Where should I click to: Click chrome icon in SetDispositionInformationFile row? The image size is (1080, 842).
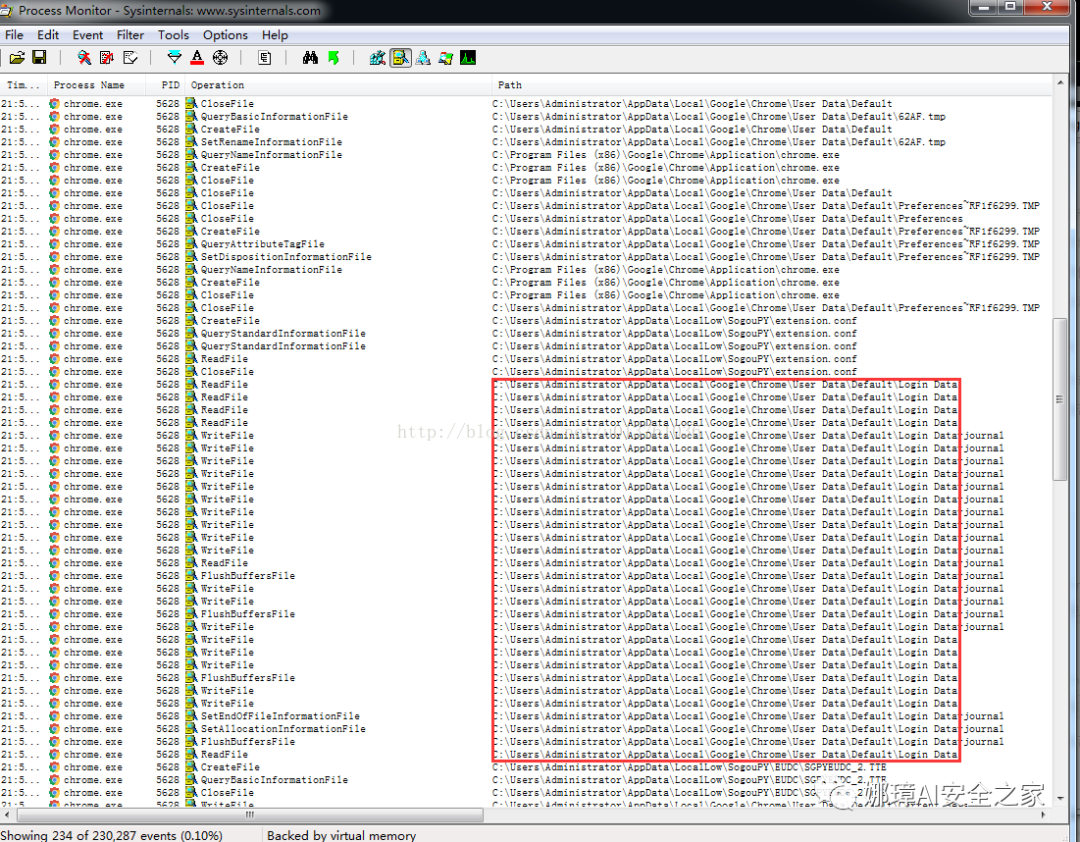(x=54, y=257)
